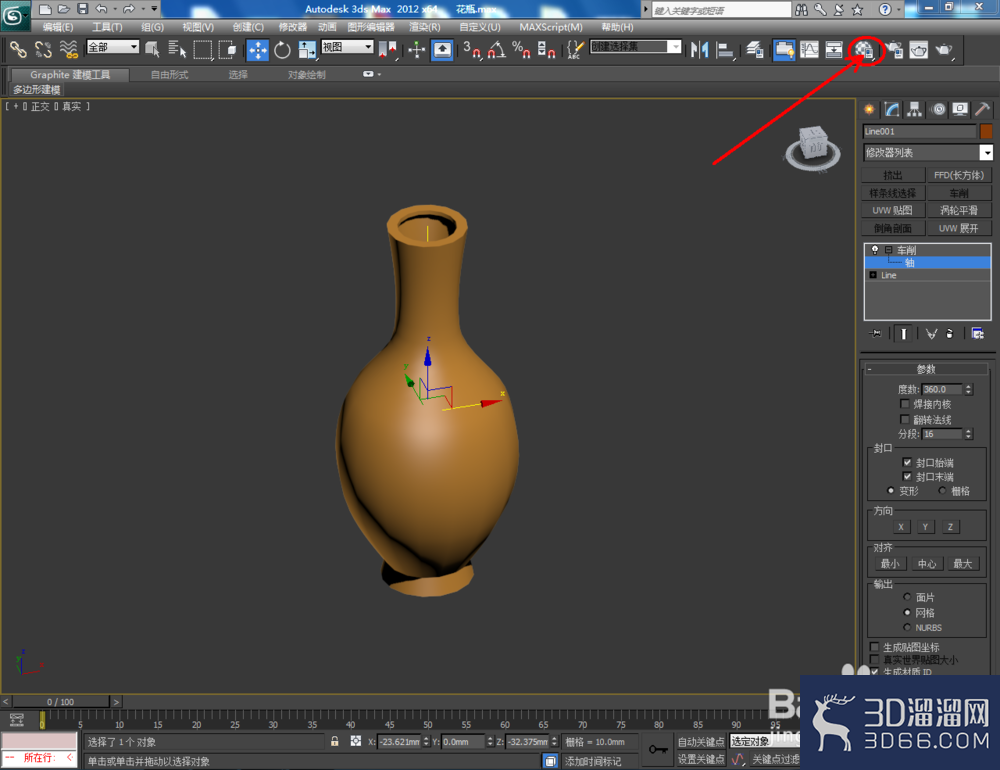Click Mirror tool icon

coord(700,50)
